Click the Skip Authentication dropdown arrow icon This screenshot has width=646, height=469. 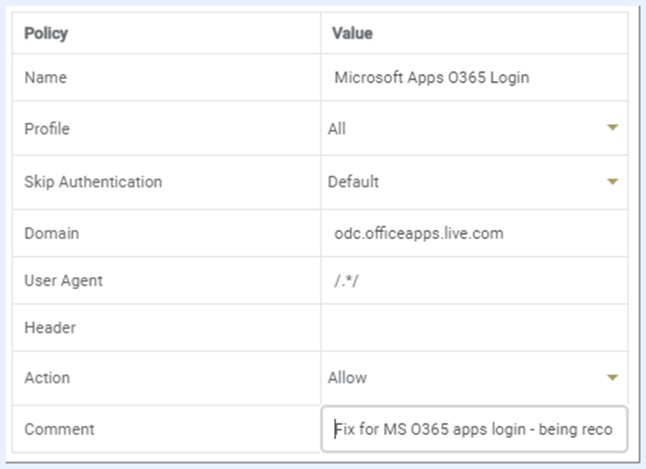click(x=612, y=182)
